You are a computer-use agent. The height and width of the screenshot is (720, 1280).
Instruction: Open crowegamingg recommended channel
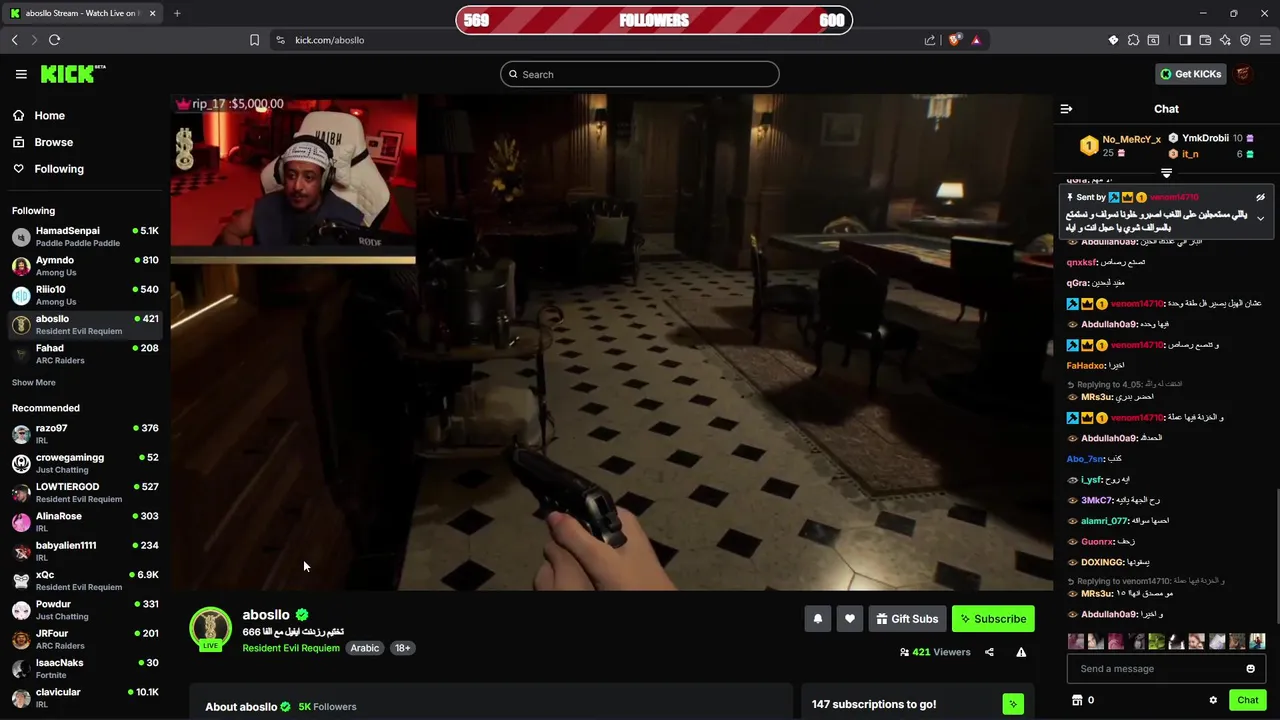(85, 463)
